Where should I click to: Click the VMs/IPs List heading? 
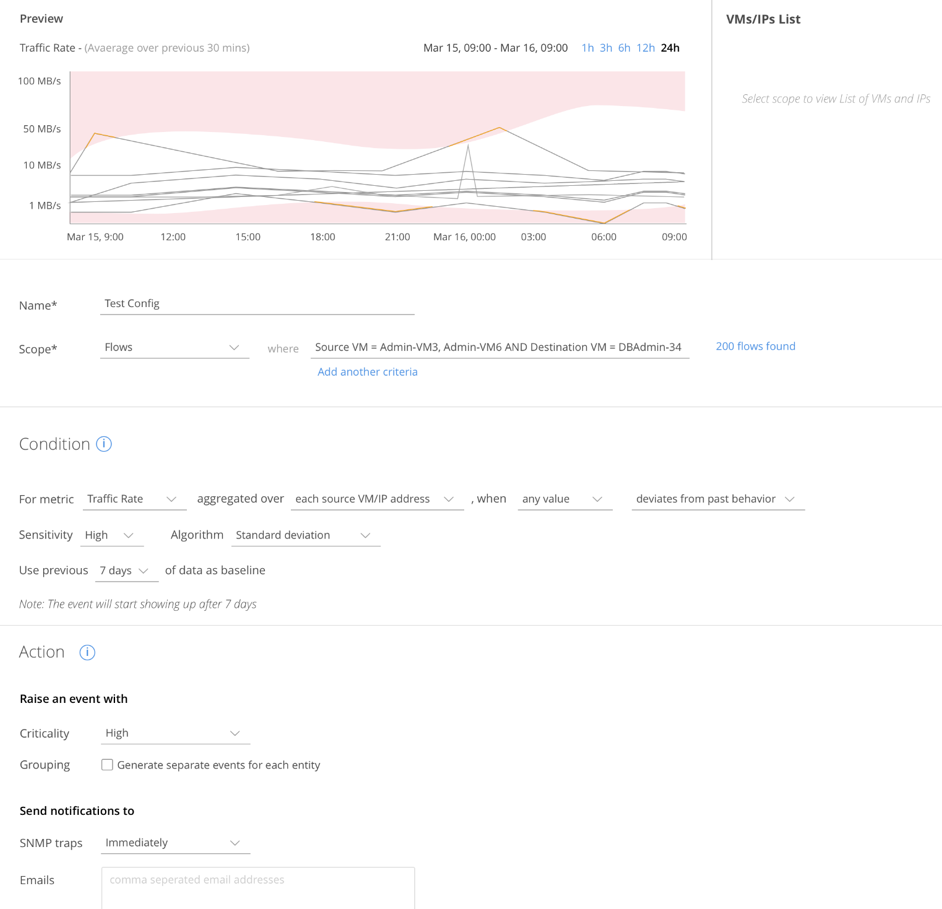coord(763,19)
